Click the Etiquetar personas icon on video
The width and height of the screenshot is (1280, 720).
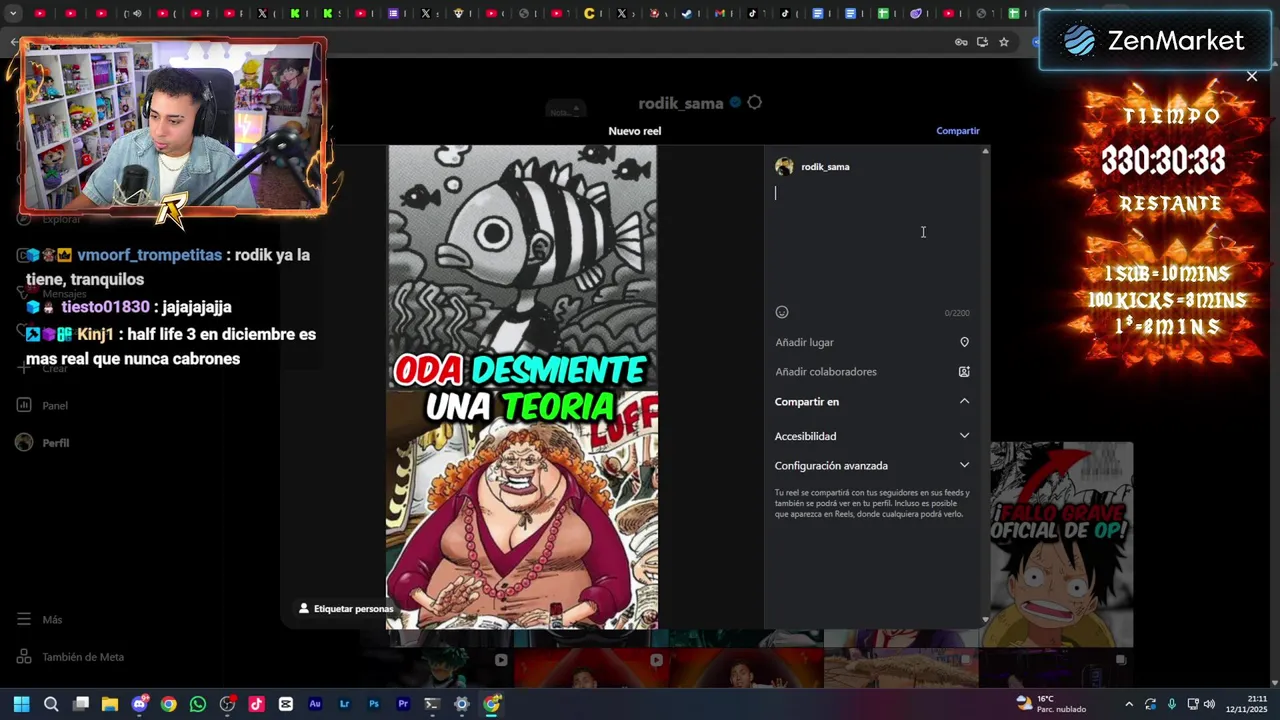304,608
